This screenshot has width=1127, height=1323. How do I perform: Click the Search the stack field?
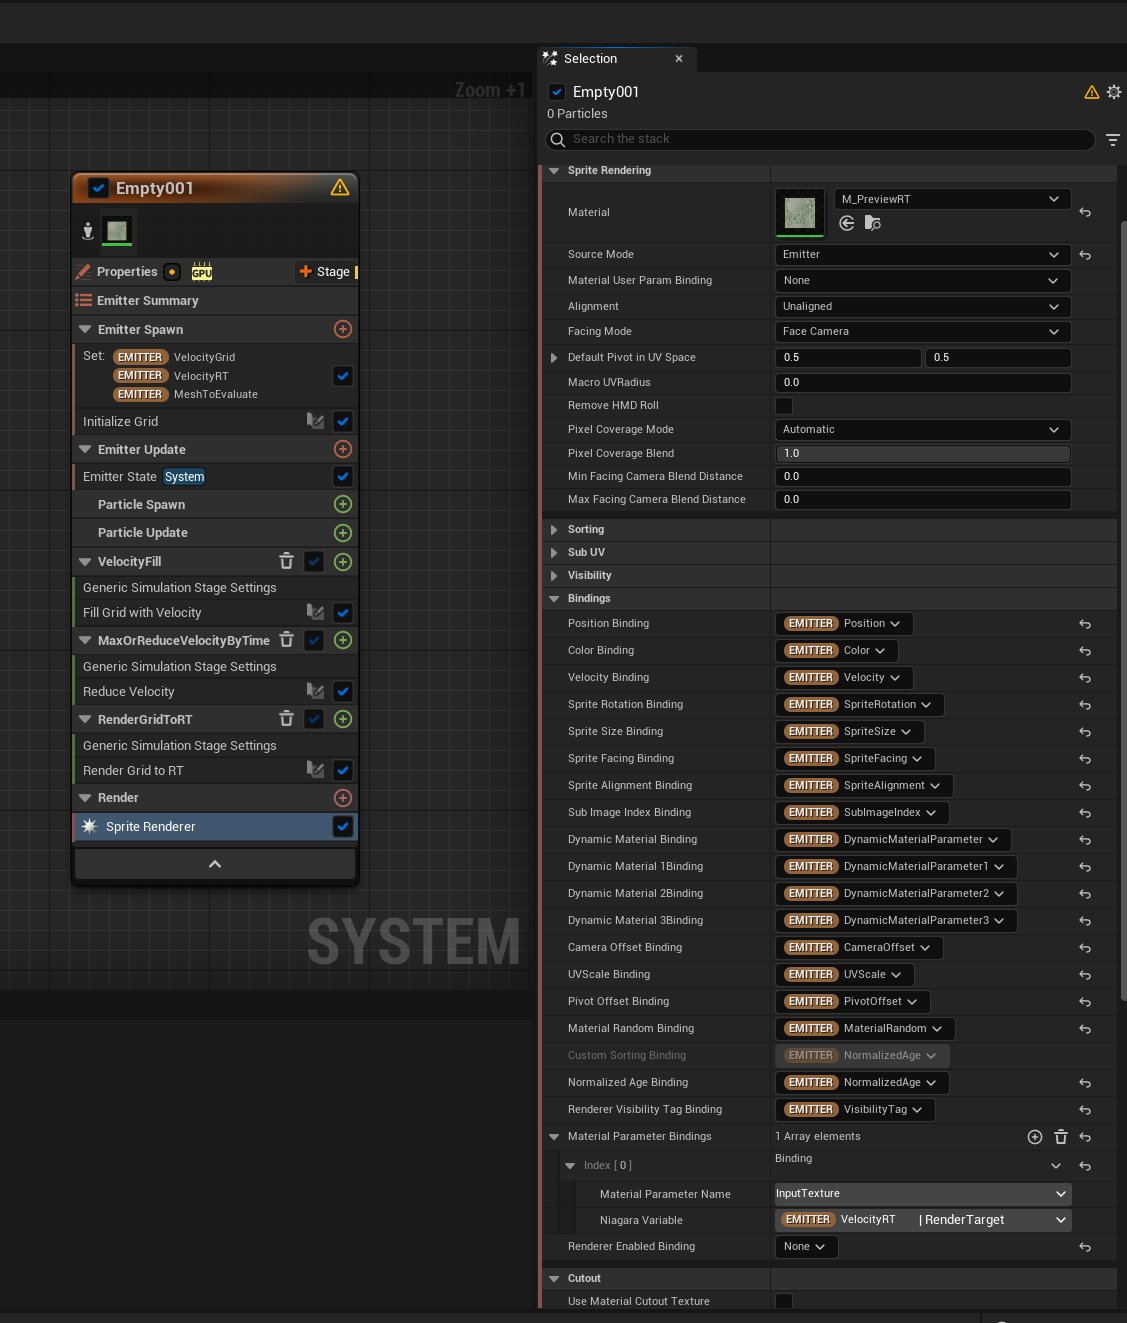pos(820,140)
